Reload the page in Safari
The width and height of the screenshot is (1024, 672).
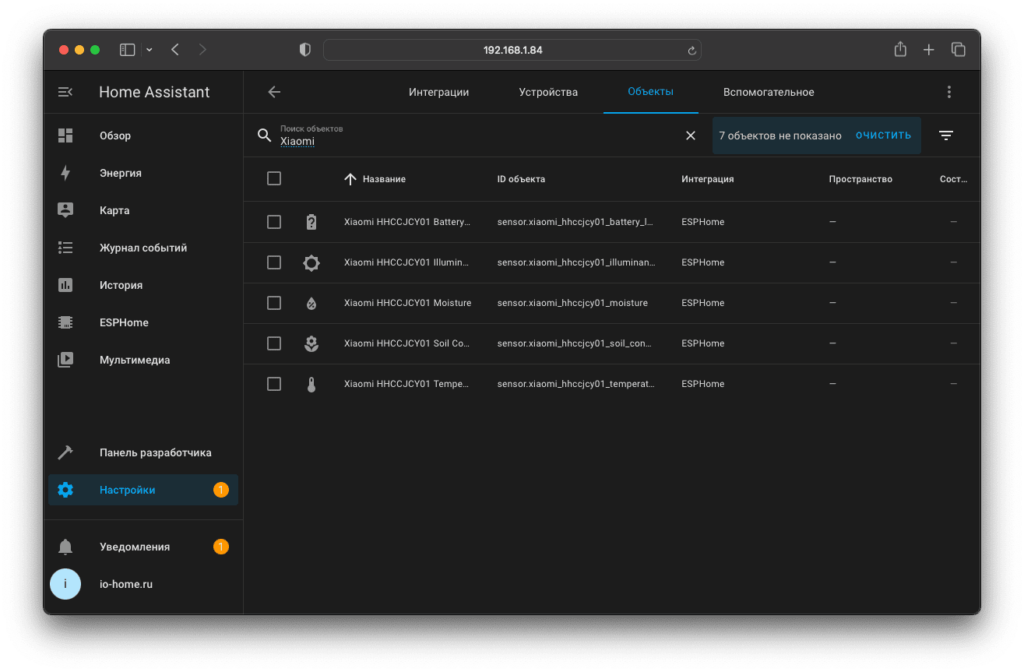(x=692, y=50)
